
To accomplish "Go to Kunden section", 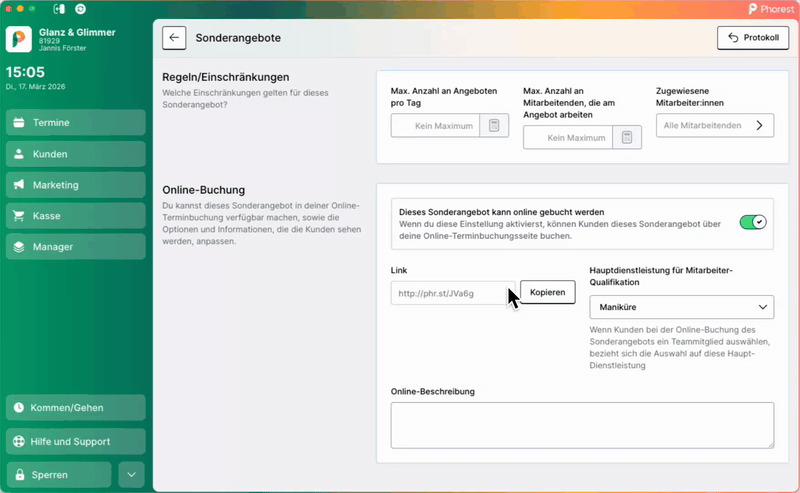I will click(x=76, y=154).
